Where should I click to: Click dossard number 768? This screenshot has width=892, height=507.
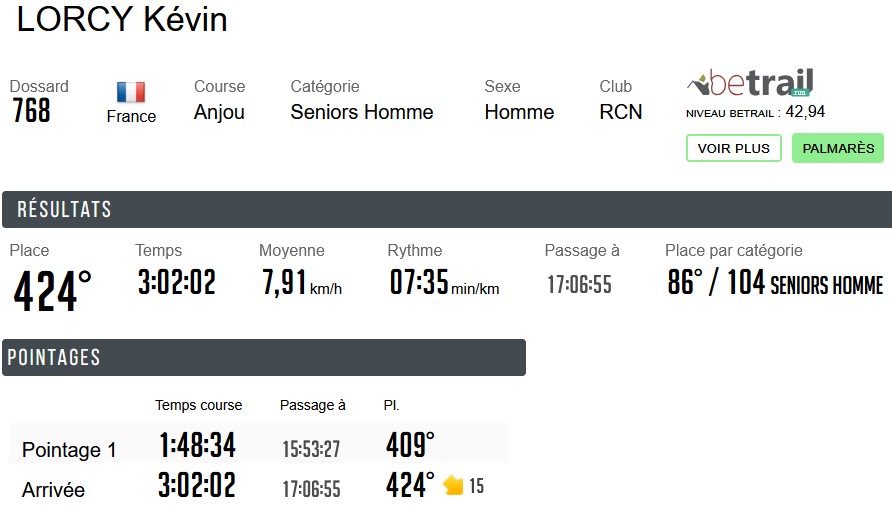point(31,111)
